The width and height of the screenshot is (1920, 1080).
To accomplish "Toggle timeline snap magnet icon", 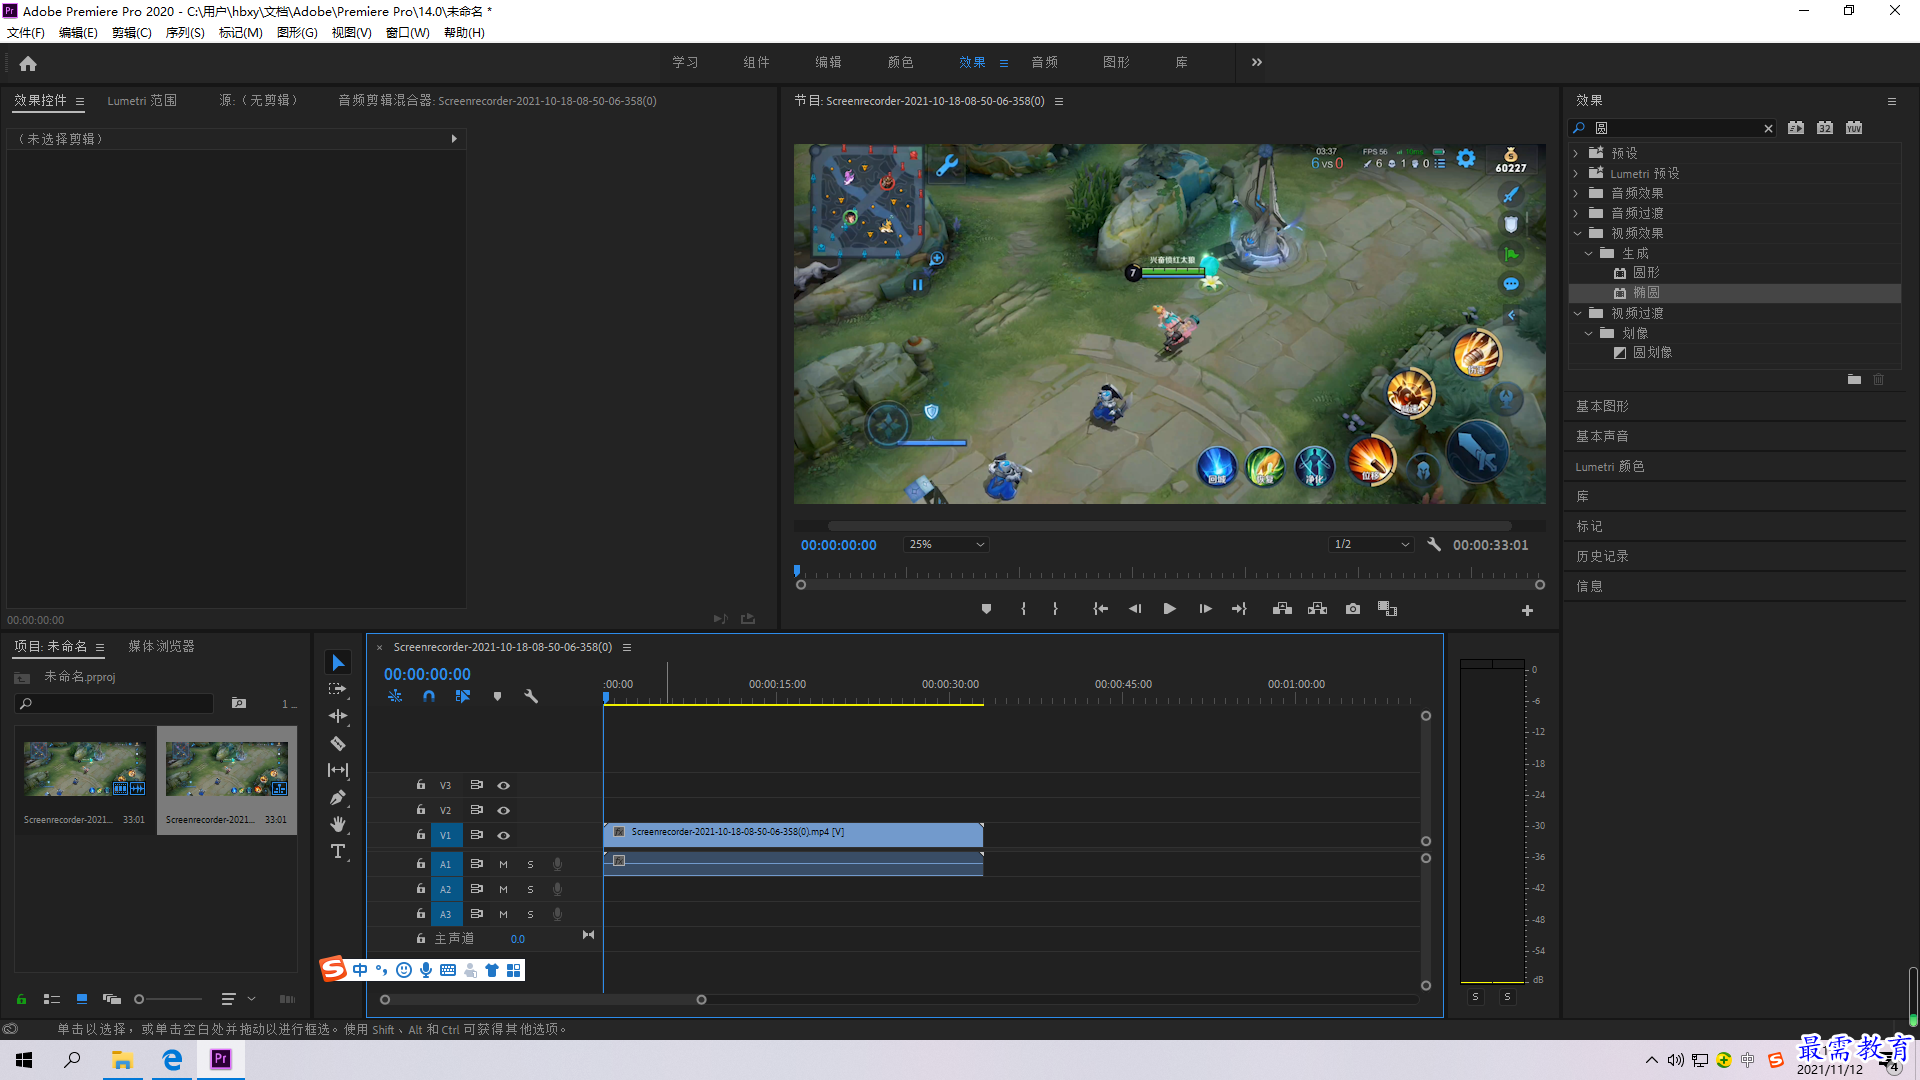I will 429,696.
